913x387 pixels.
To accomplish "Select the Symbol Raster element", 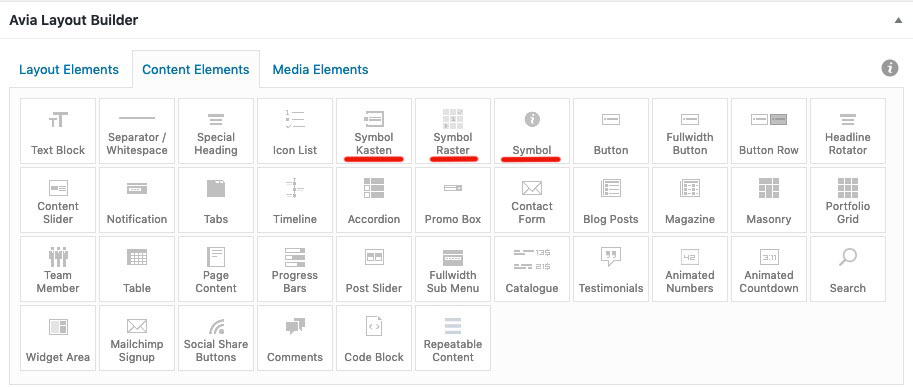I will pyautogui.click(x=453, y=131).
